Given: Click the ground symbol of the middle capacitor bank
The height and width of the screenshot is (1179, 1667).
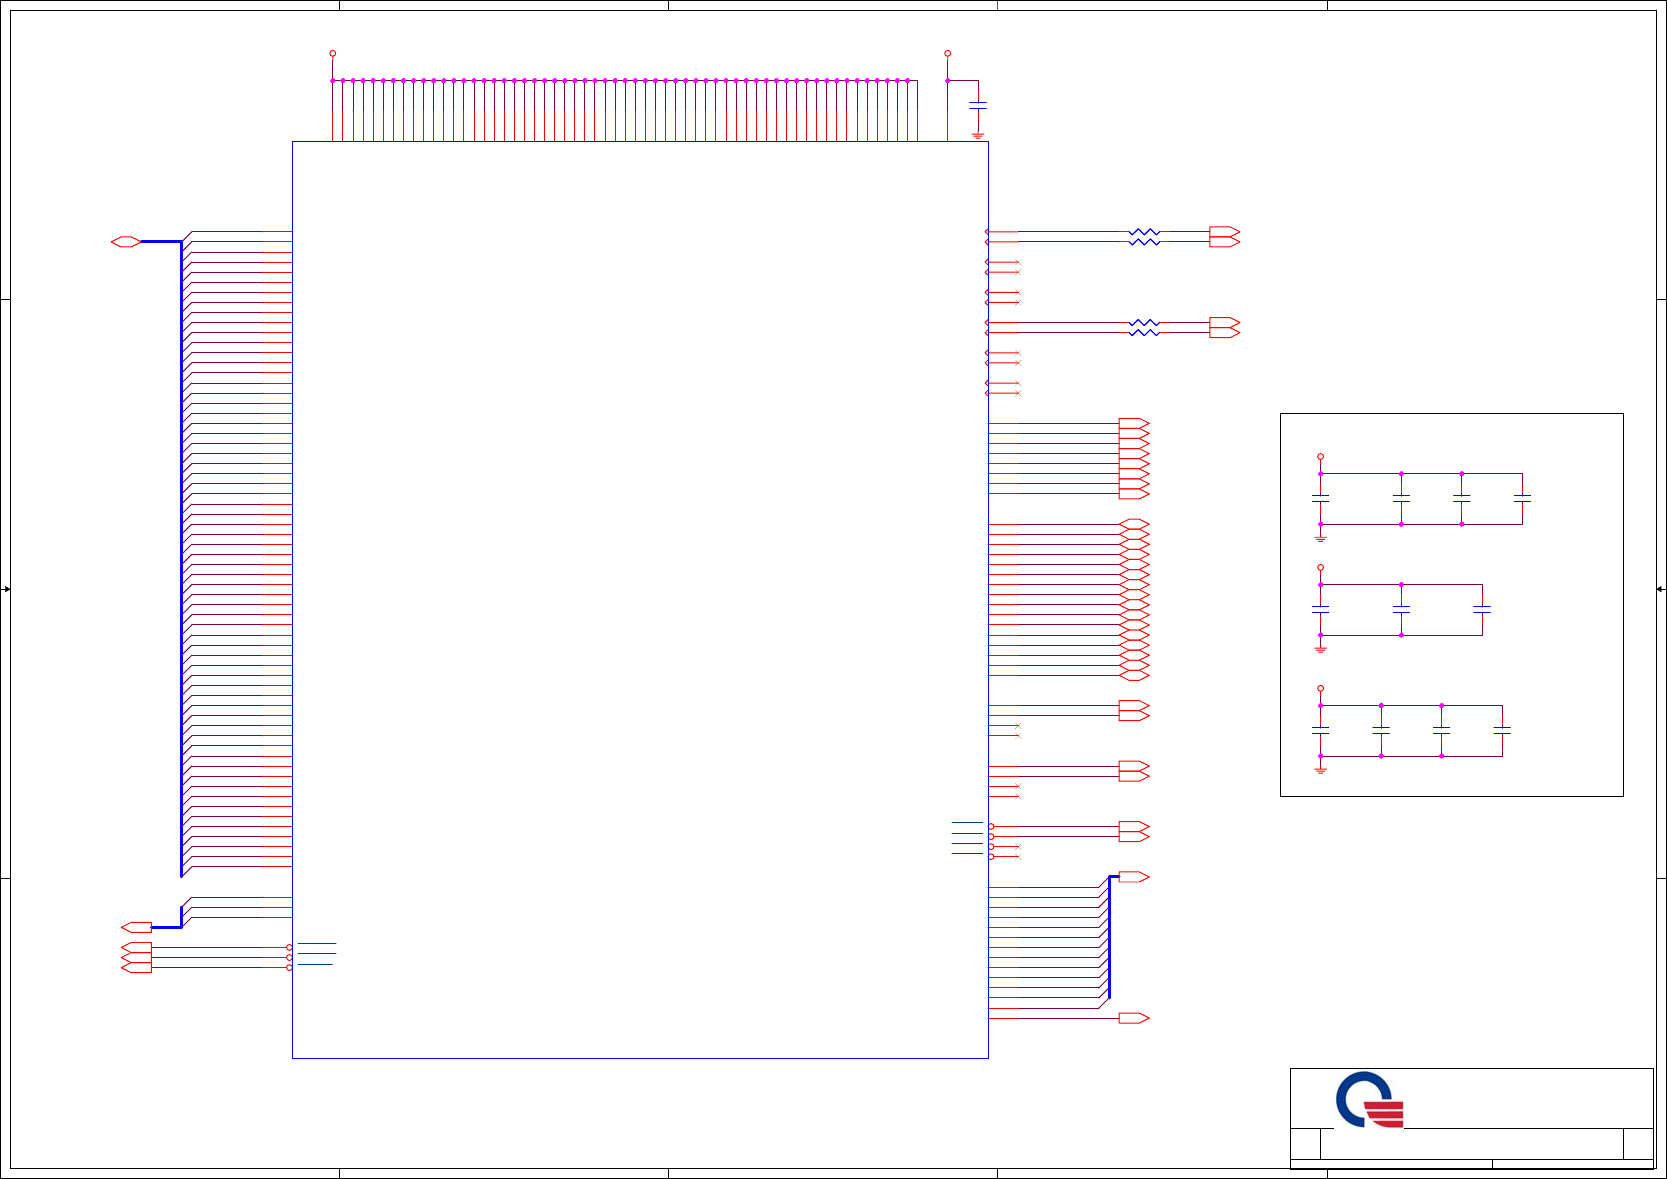Looking at the screenshot, I should coord(1321,649).
